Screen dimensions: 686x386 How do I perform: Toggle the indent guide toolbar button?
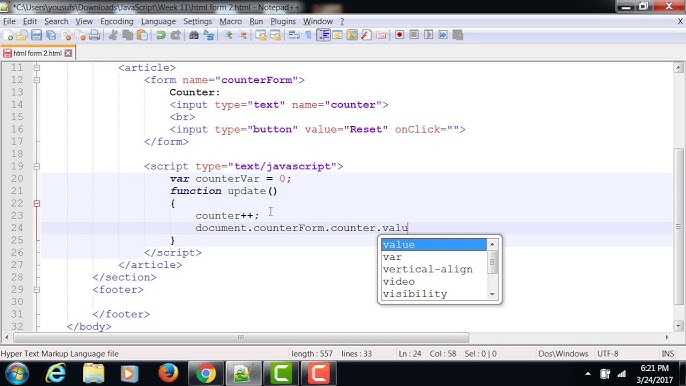323,35
